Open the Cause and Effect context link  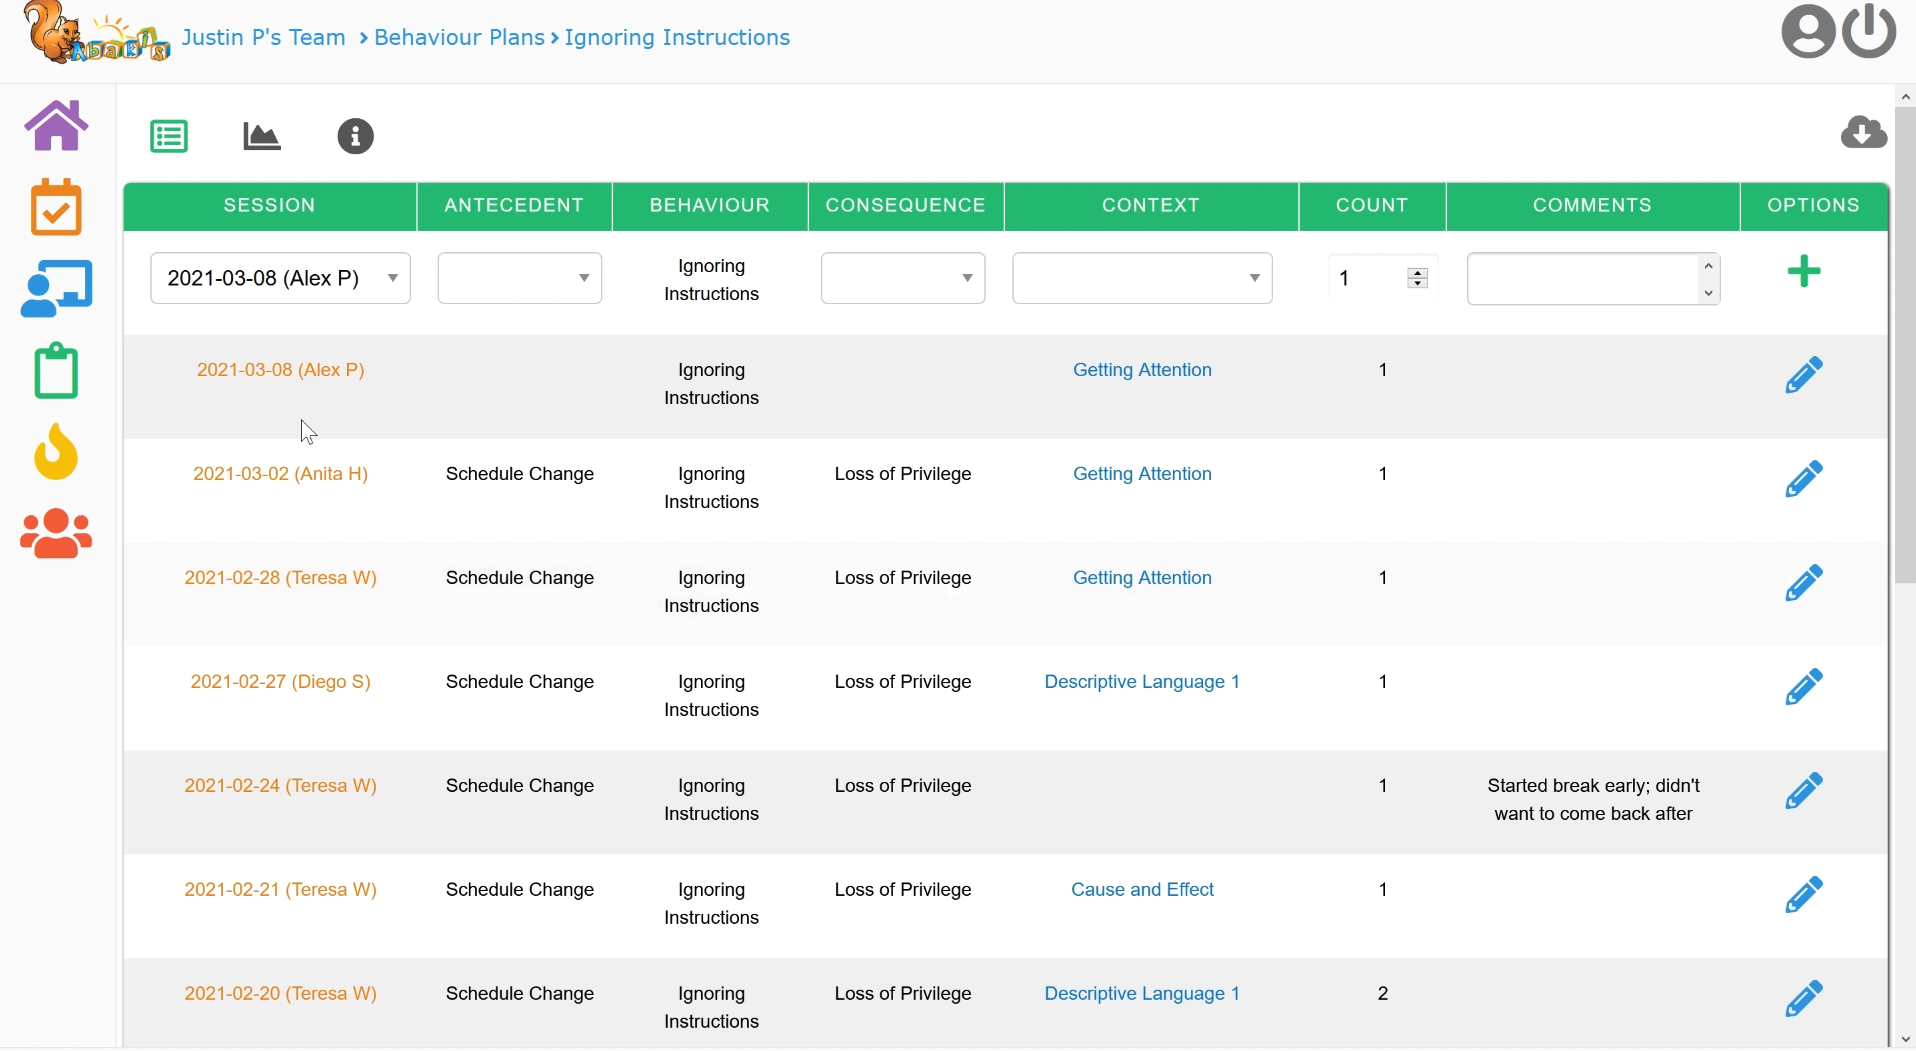click(1142, 891)
